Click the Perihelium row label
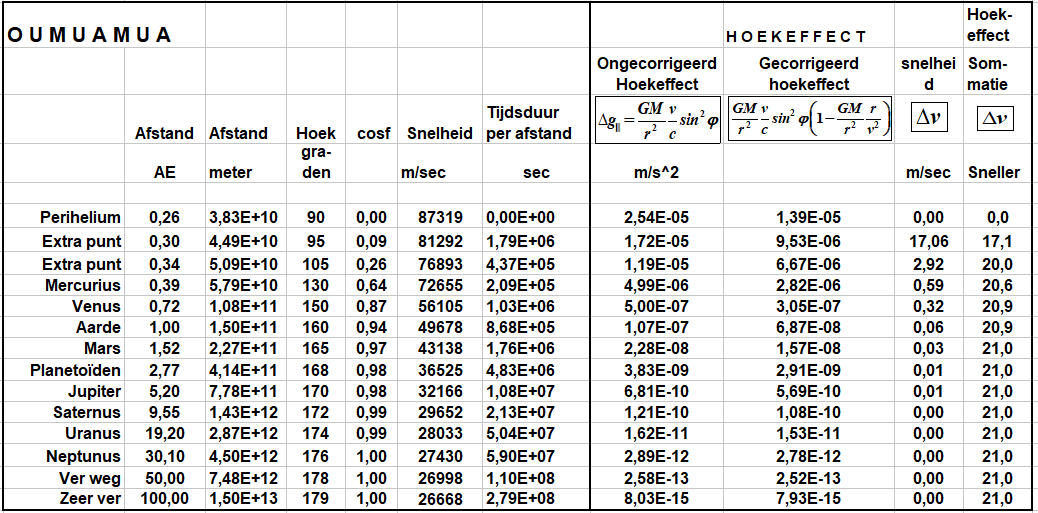1038x513 pixels. coord(80,218)
